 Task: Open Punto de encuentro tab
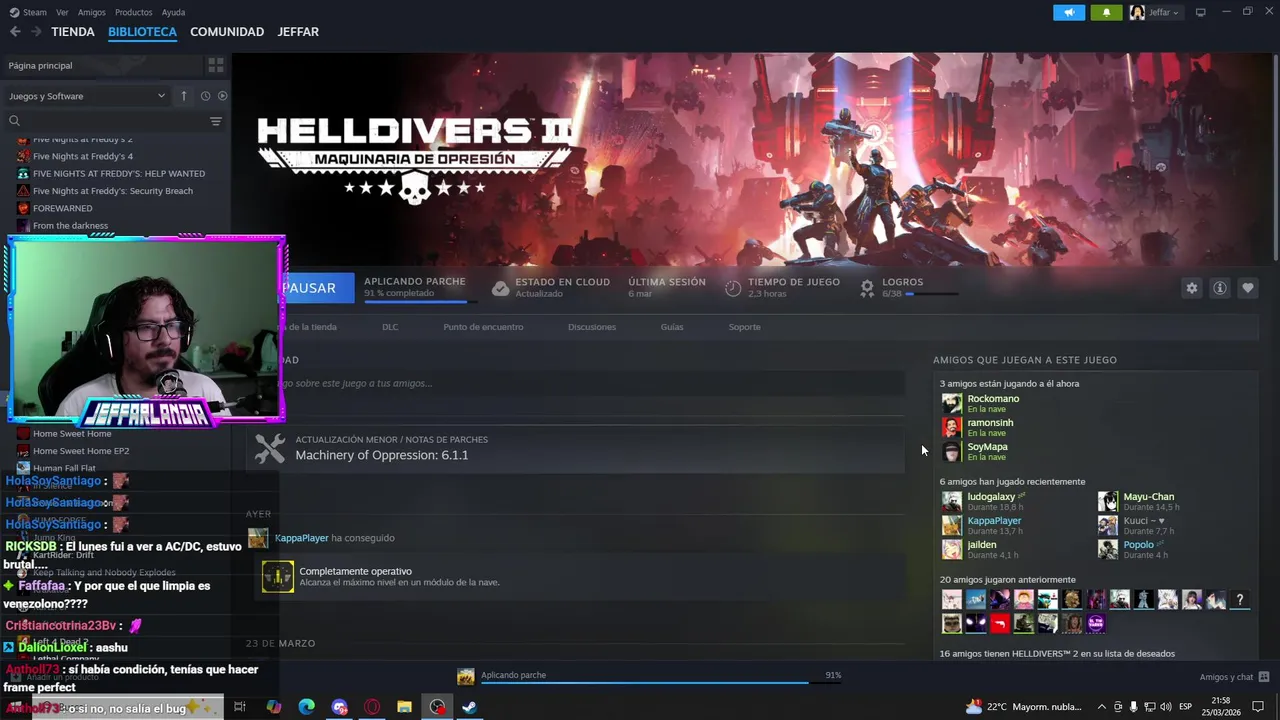click(483, 327)
